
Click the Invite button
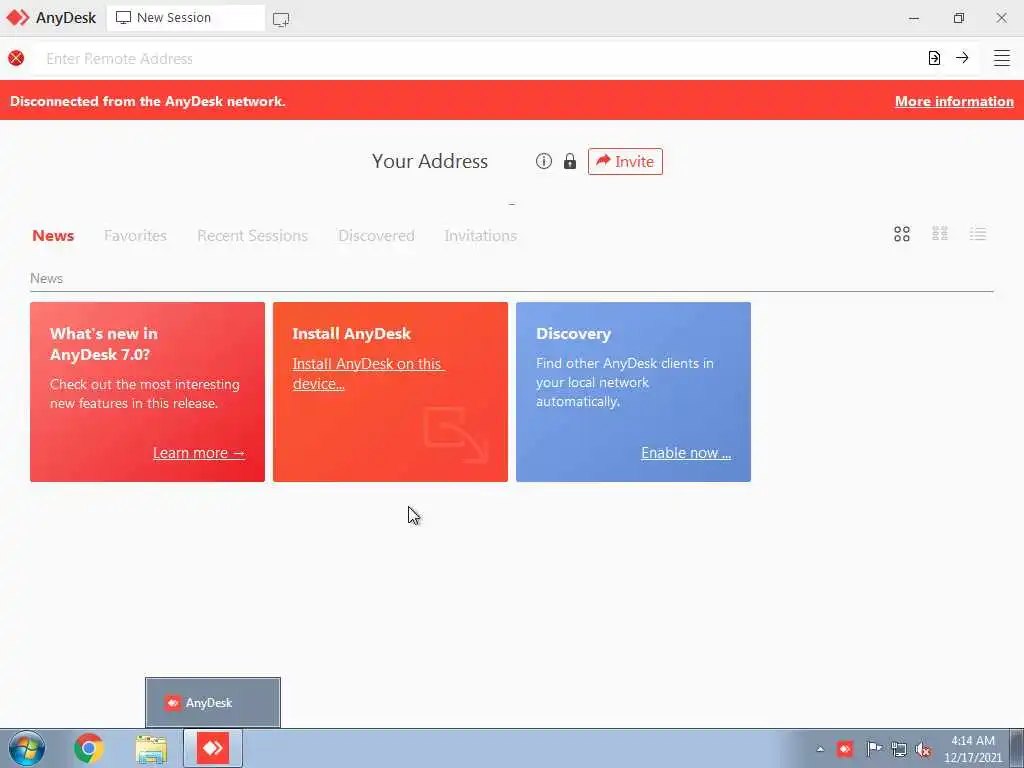[625, 161]
